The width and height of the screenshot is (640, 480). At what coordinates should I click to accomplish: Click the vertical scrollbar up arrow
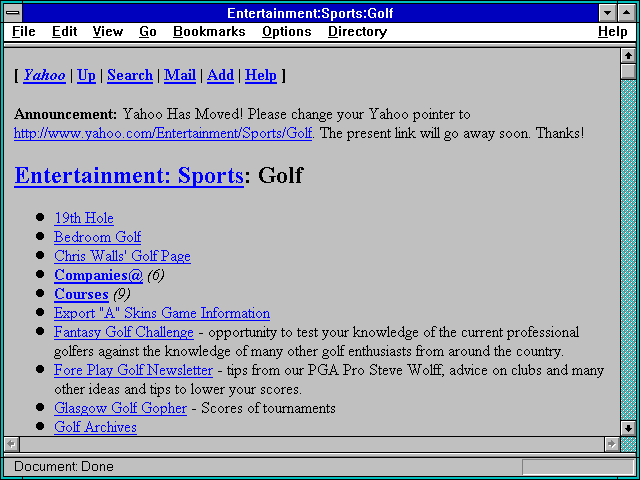coord(628,56)
